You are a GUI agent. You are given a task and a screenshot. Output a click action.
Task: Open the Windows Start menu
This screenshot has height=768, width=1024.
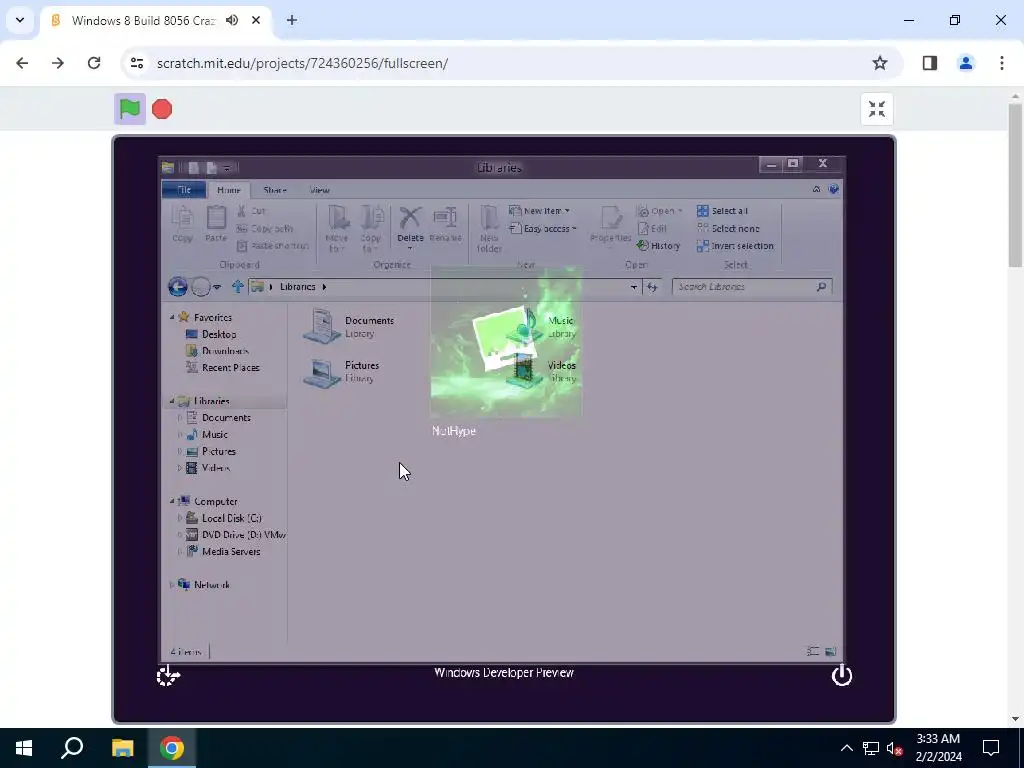[24, 748]
